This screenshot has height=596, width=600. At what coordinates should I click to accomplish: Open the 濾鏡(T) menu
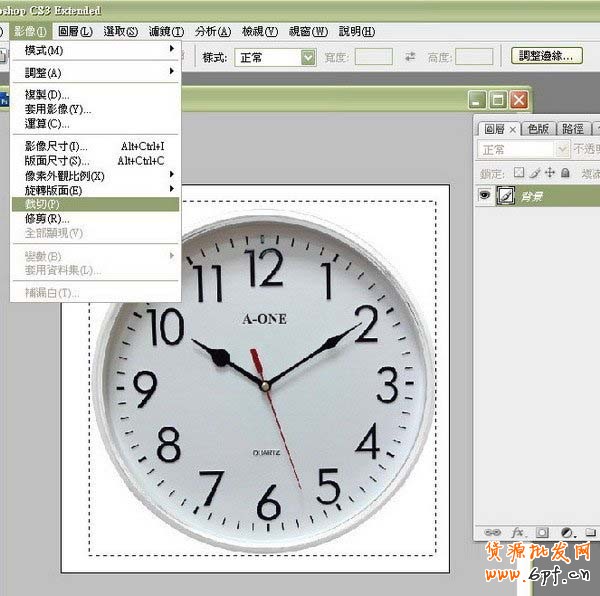click(166, 31)
